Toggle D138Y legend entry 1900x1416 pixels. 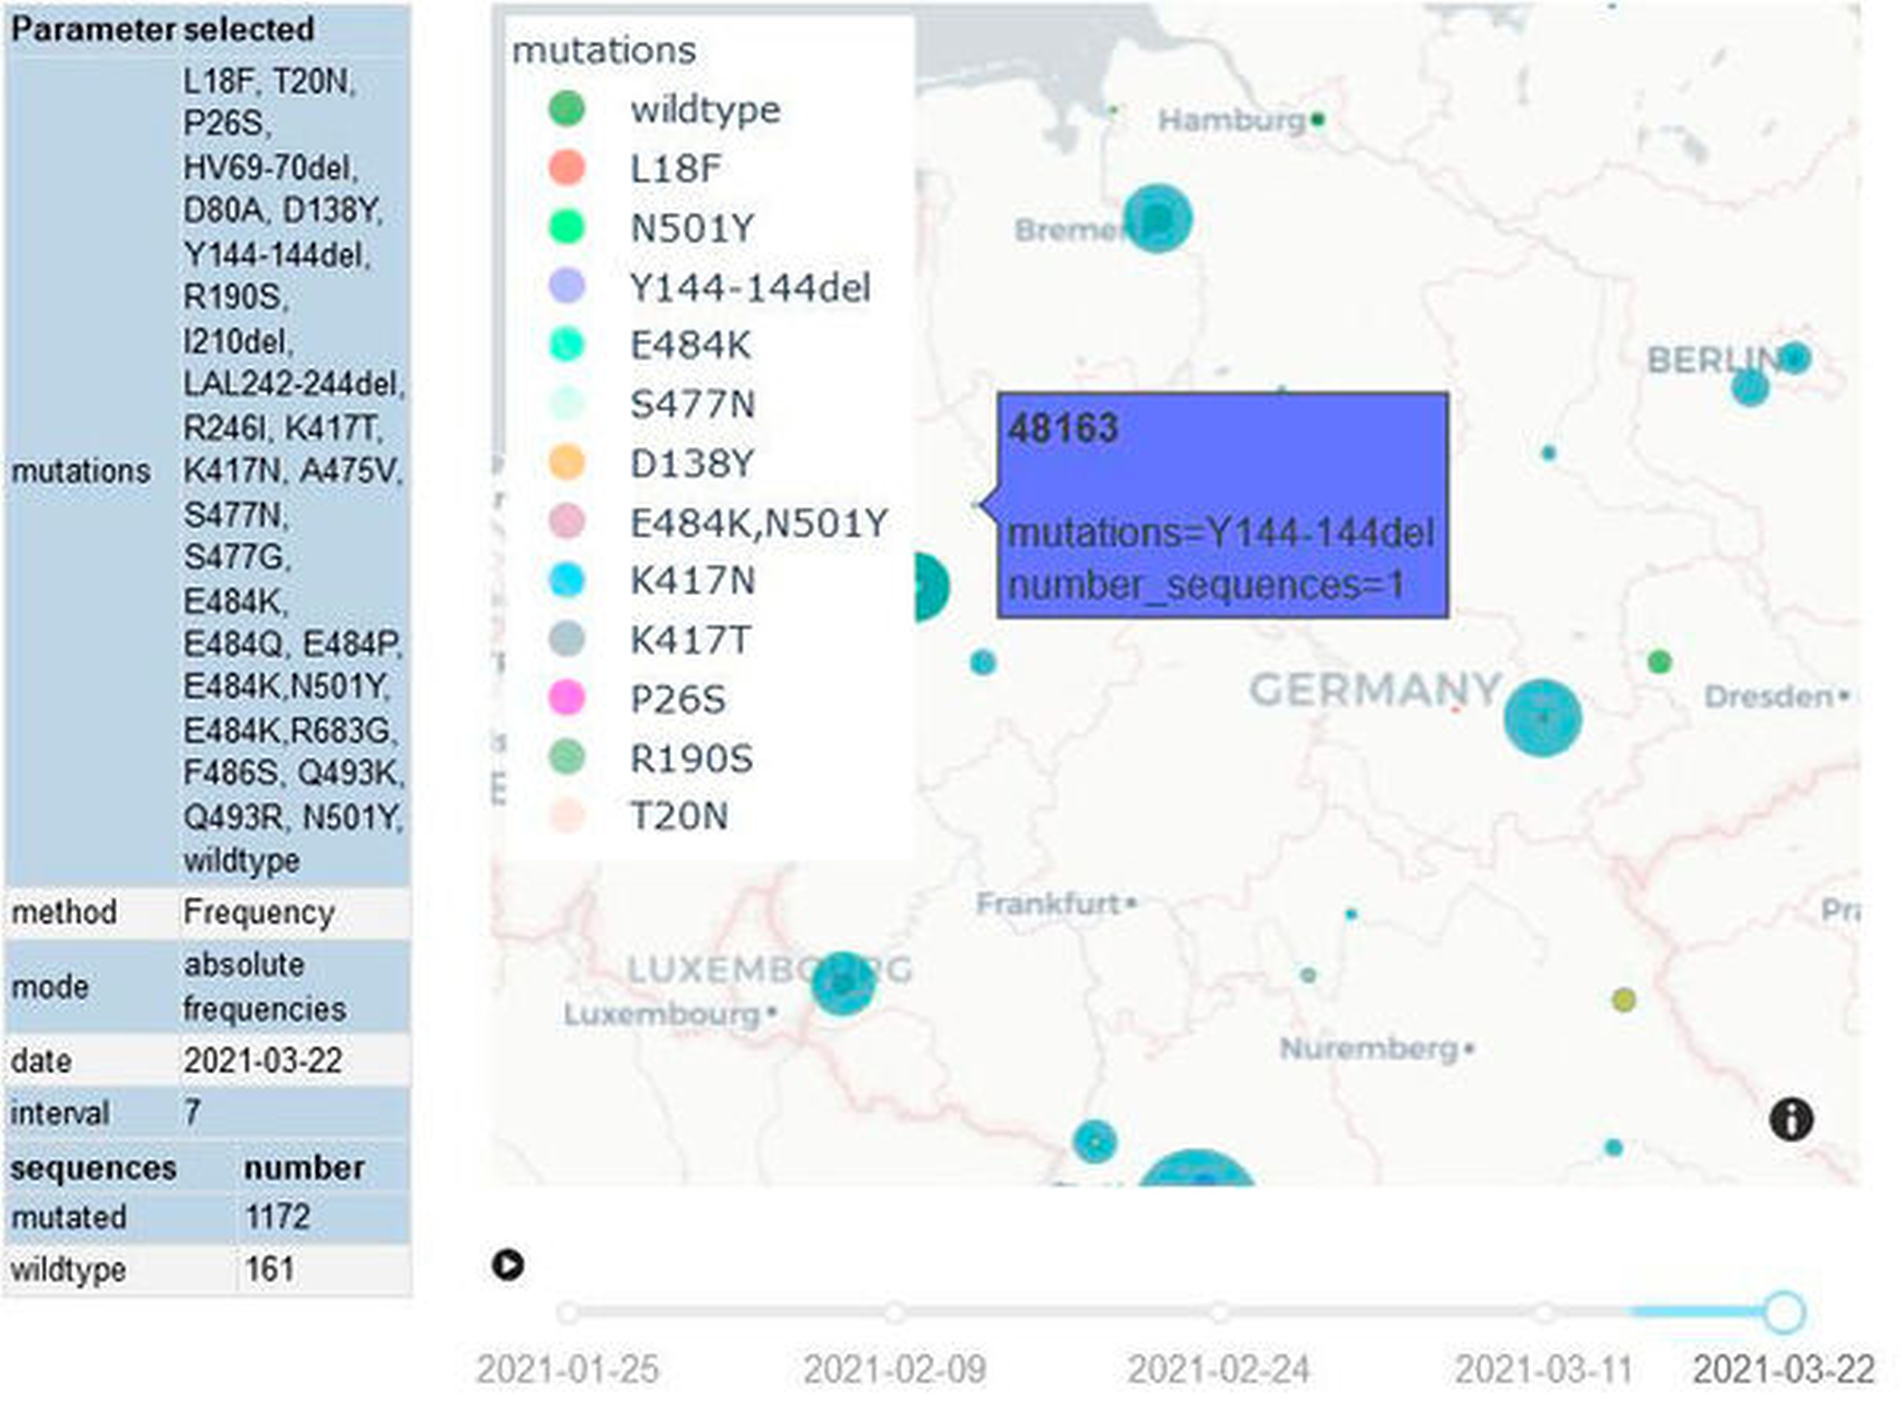click(691, 463)
